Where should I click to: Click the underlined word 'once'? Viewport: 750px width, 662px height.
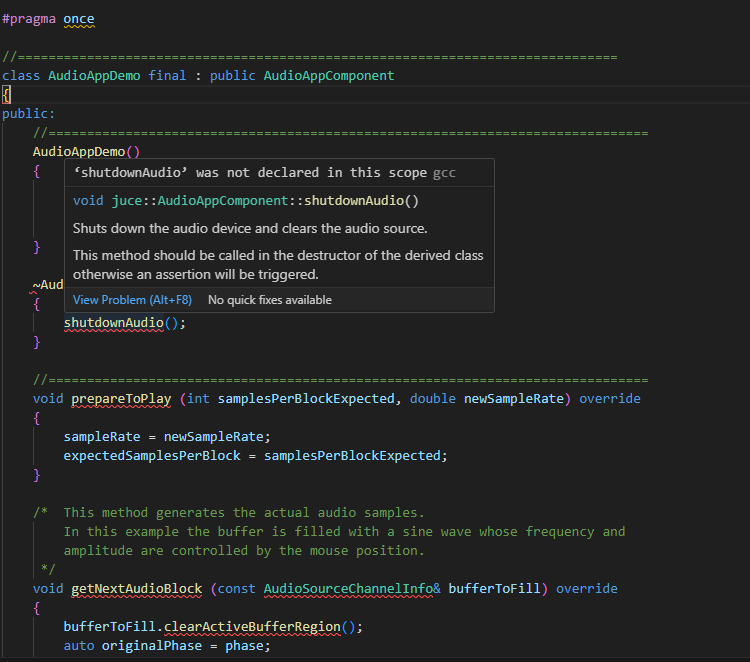(79, 19)
